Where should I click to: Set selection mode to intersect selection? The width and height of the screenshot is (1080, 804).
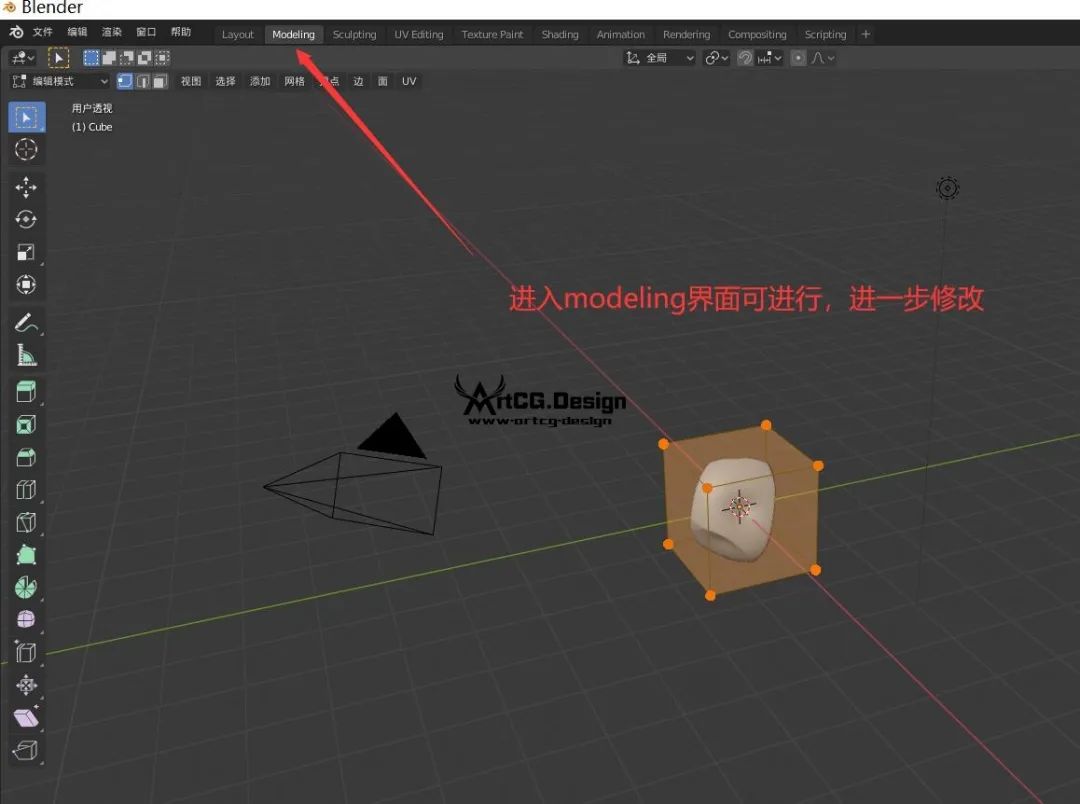163,58
